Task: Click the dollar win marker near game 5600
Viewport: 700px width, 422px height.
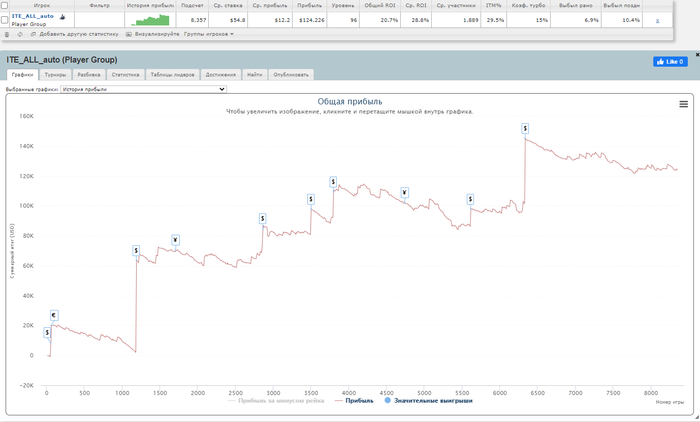Action: 470,199
